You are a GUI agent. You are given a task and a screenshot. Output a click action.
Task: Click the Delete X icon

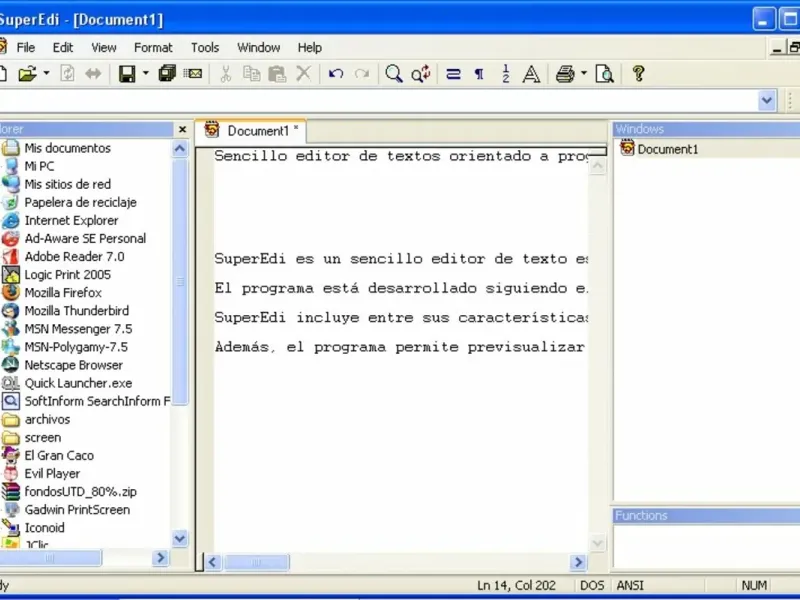(x=304, y=74)
